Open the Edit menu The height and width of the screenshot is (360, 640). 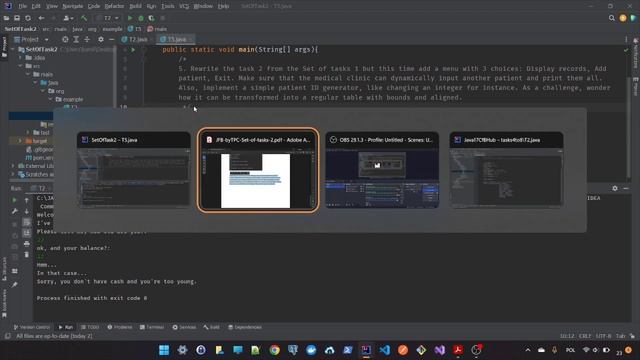pos(36,6)
